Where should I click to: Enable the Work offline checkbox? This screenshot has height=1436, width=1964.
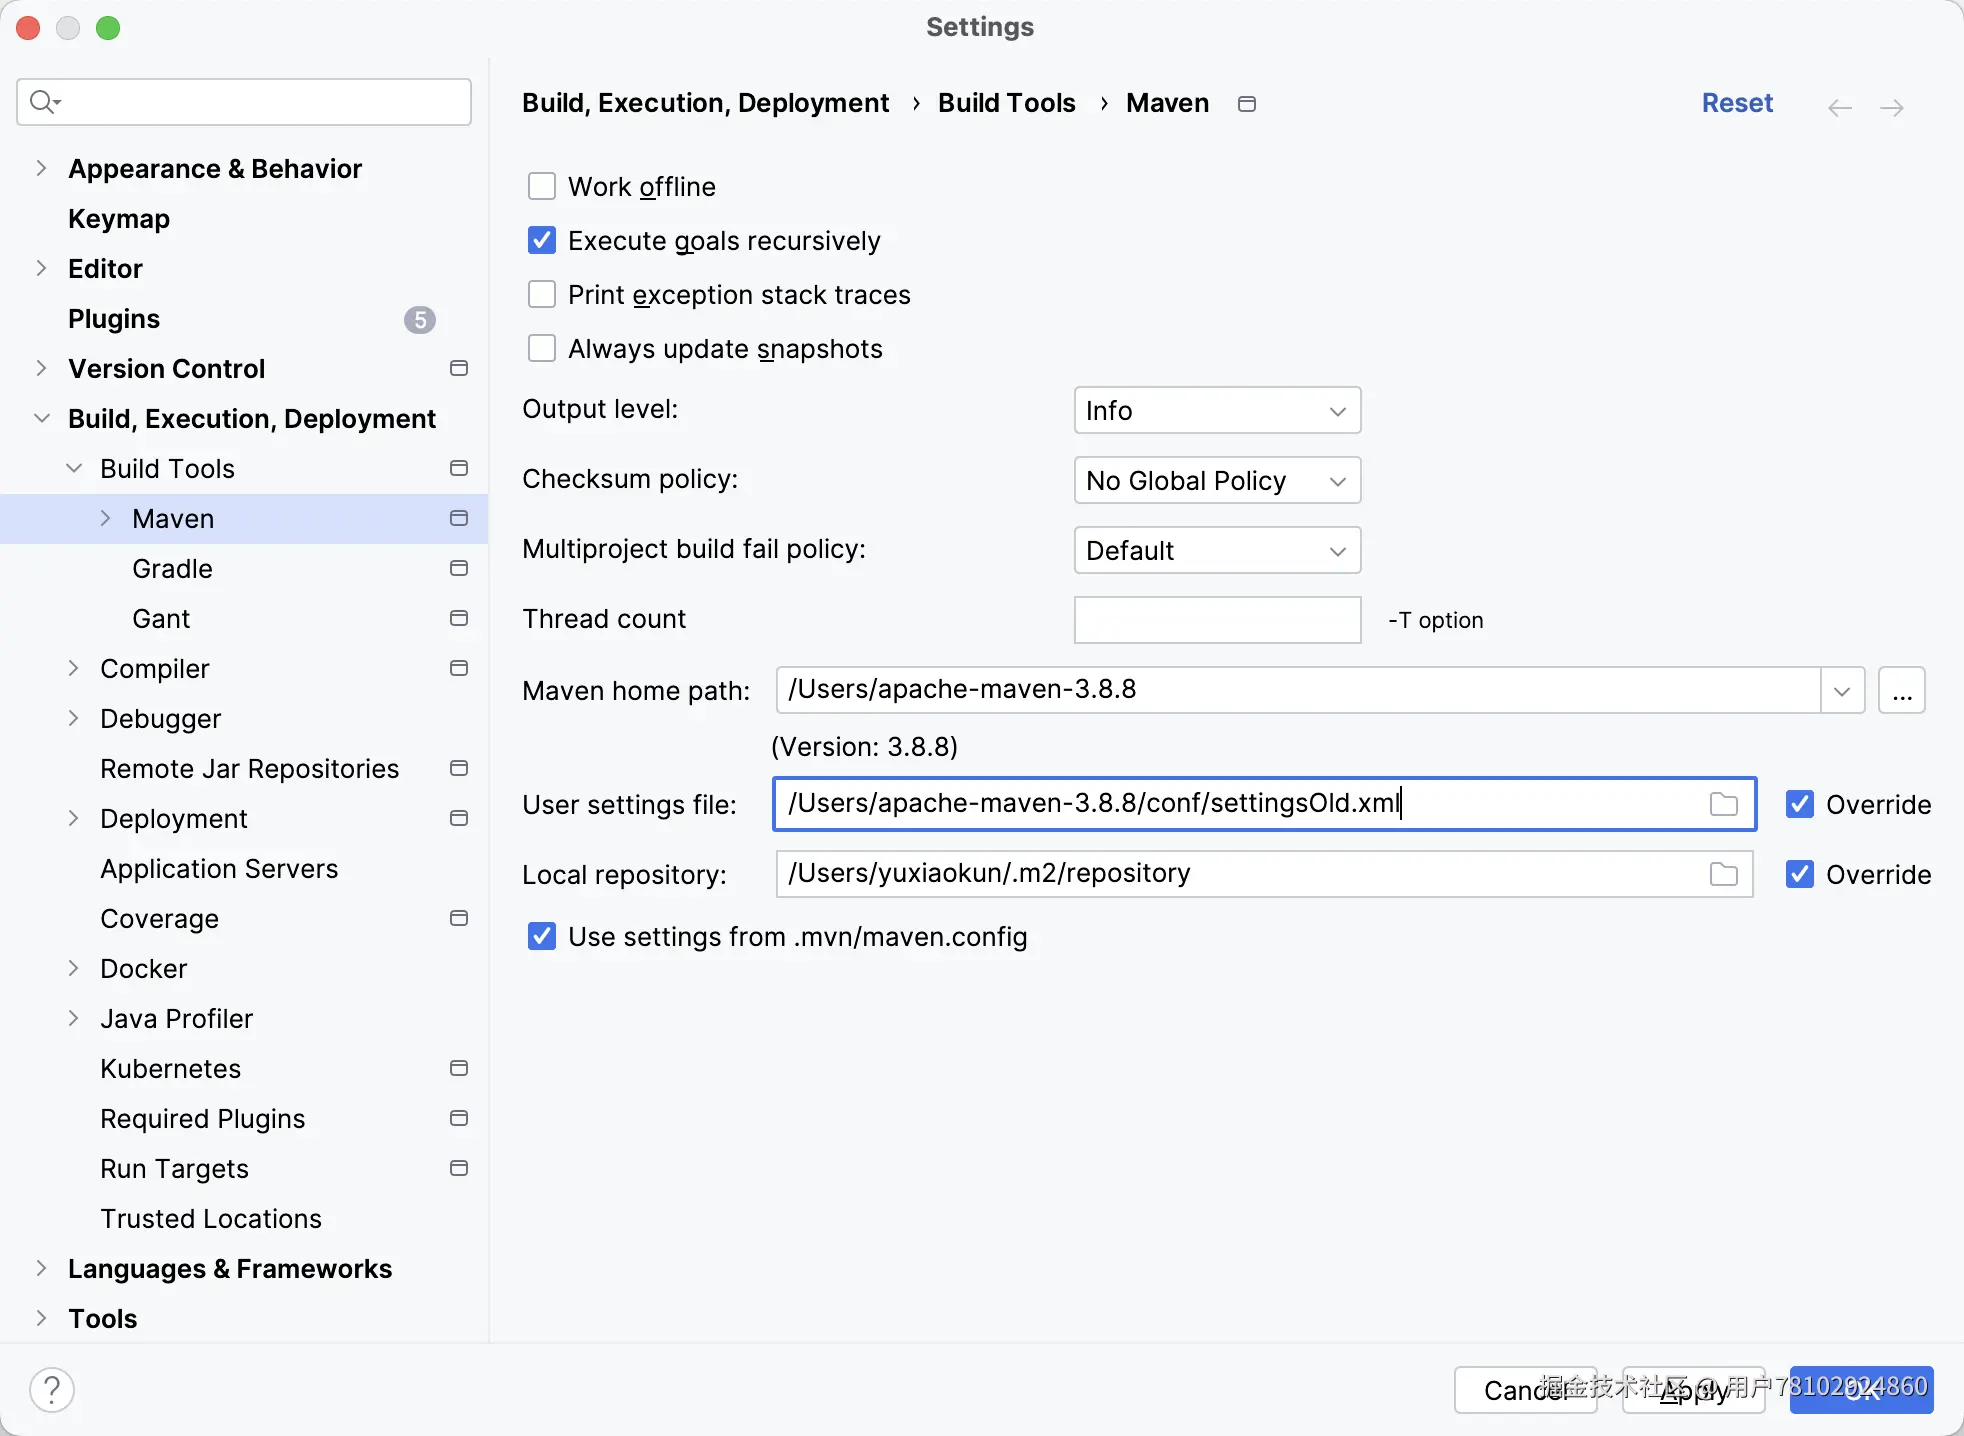pyautogui.click(x=542, y=187)
